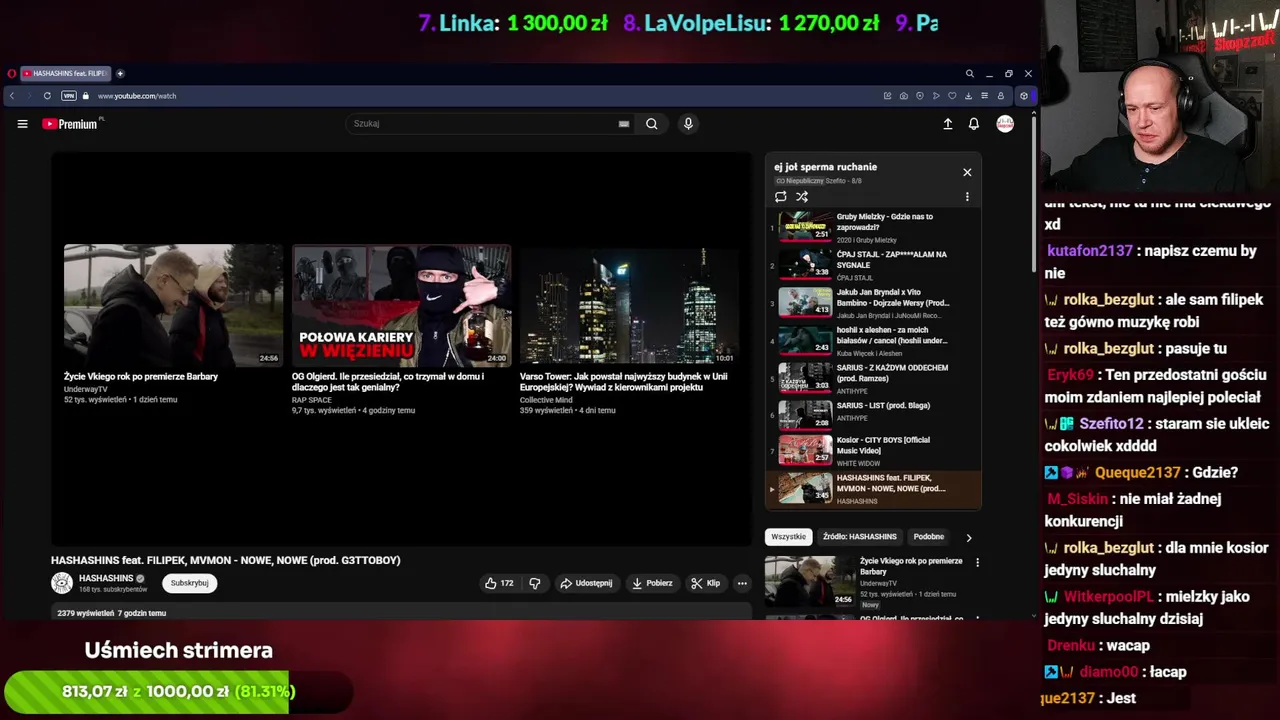
Task: Open the YouTube create/upload arrow icon
Action: click(x=948, y=124)
